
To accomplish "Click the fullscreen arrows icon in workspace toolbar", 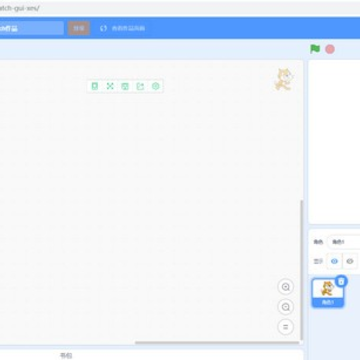I will coord(110,86).
